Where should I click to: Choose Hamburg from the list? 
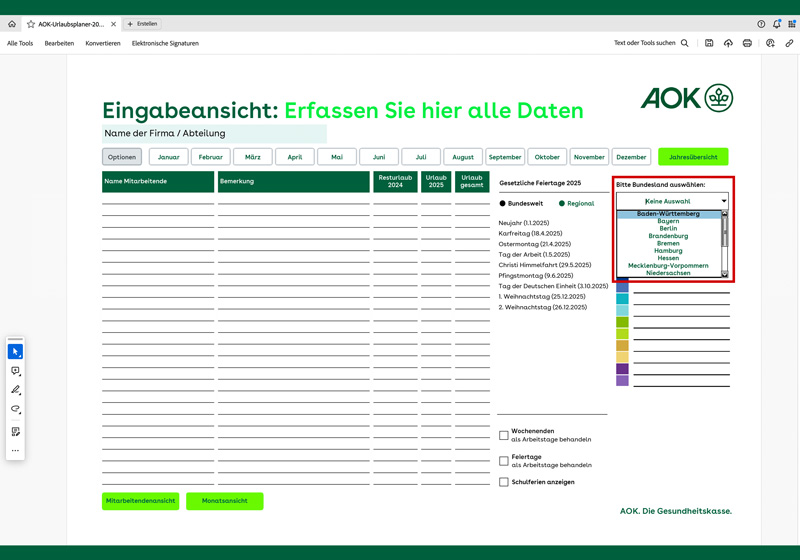point(668,251)
